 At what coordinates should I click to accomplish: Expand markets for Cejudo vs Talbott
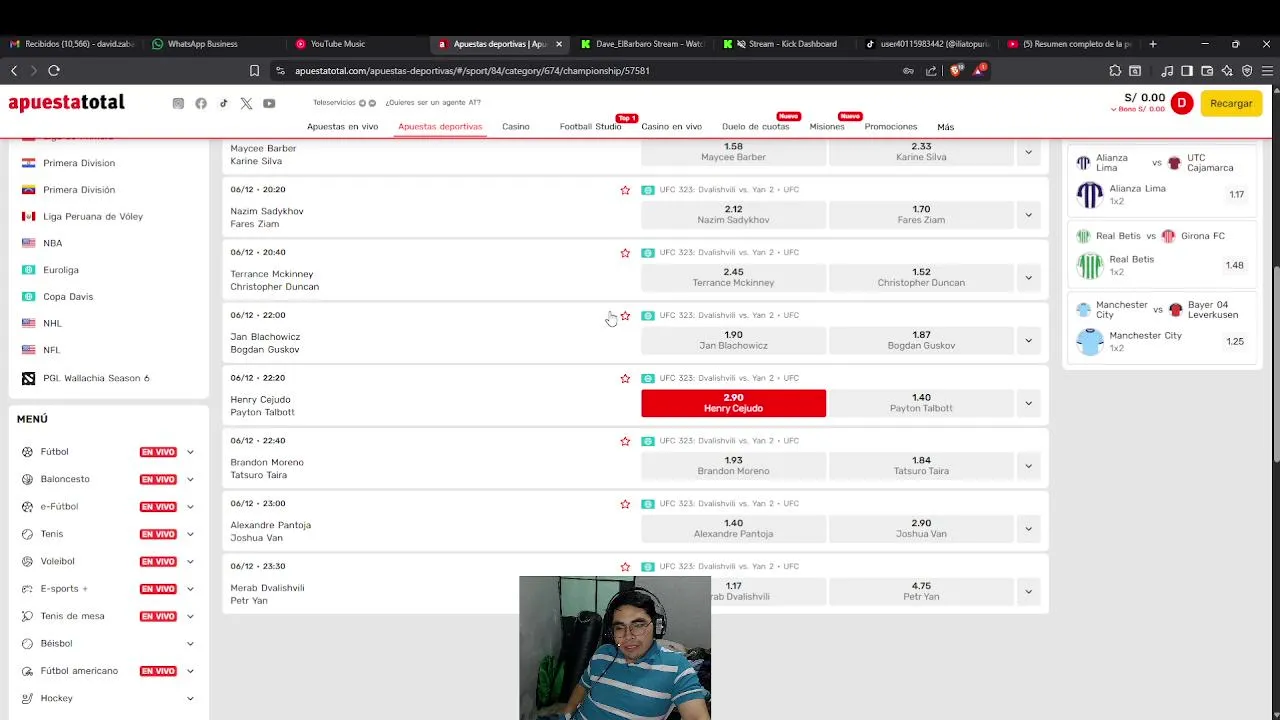click(1028, 403)
